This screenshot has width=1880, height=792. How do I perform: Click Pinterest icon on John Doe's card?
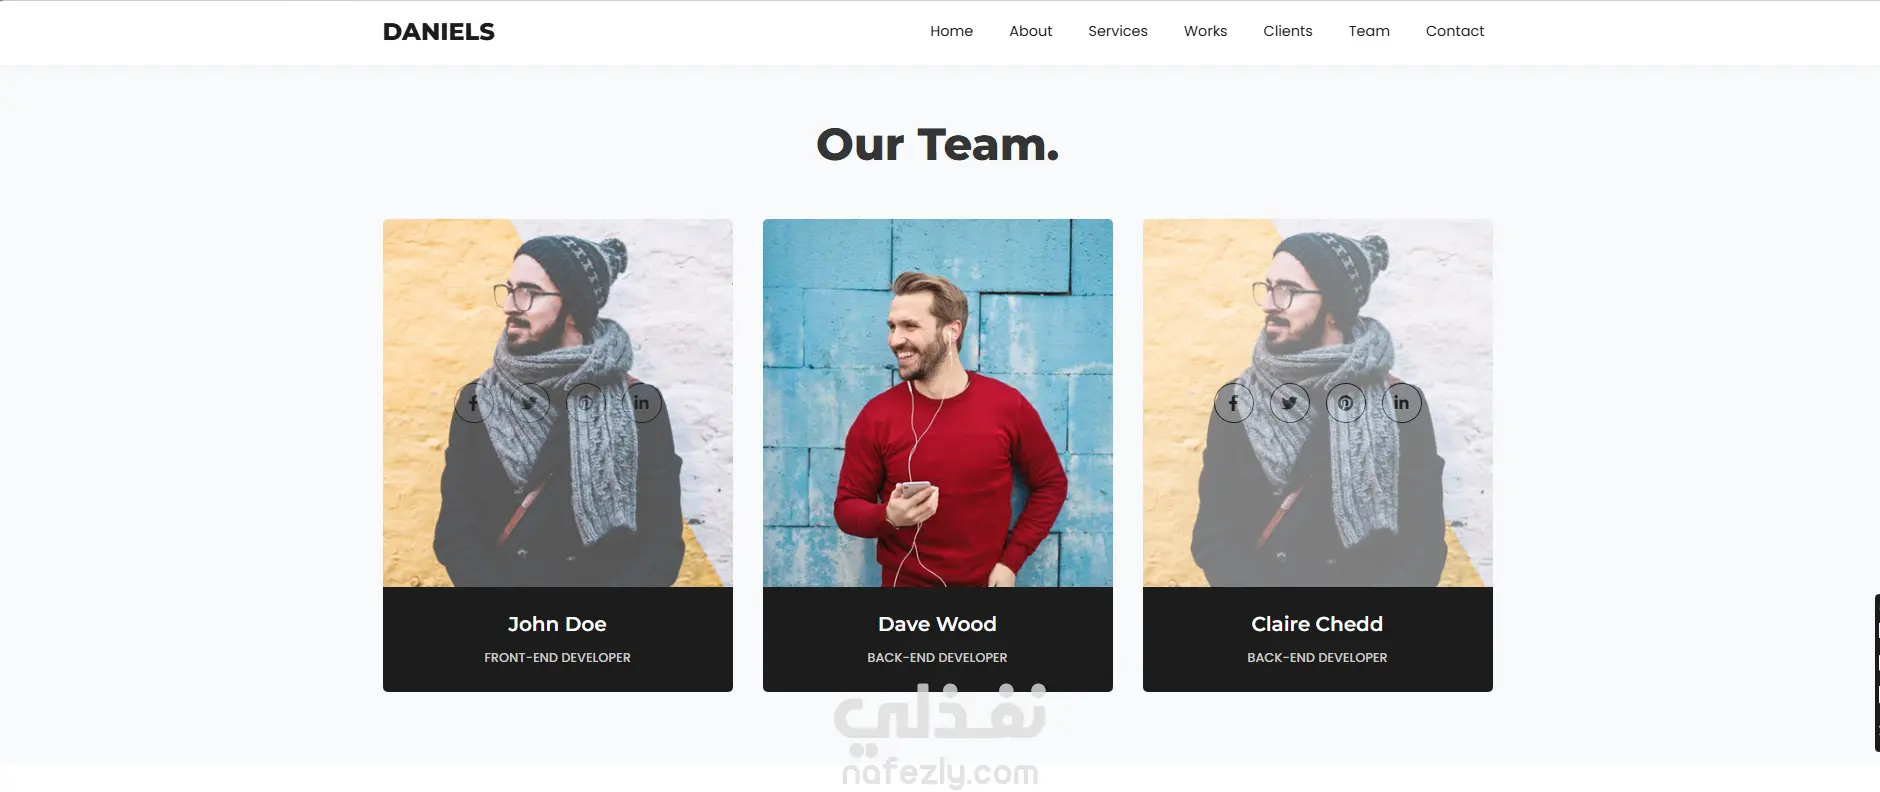586,403
